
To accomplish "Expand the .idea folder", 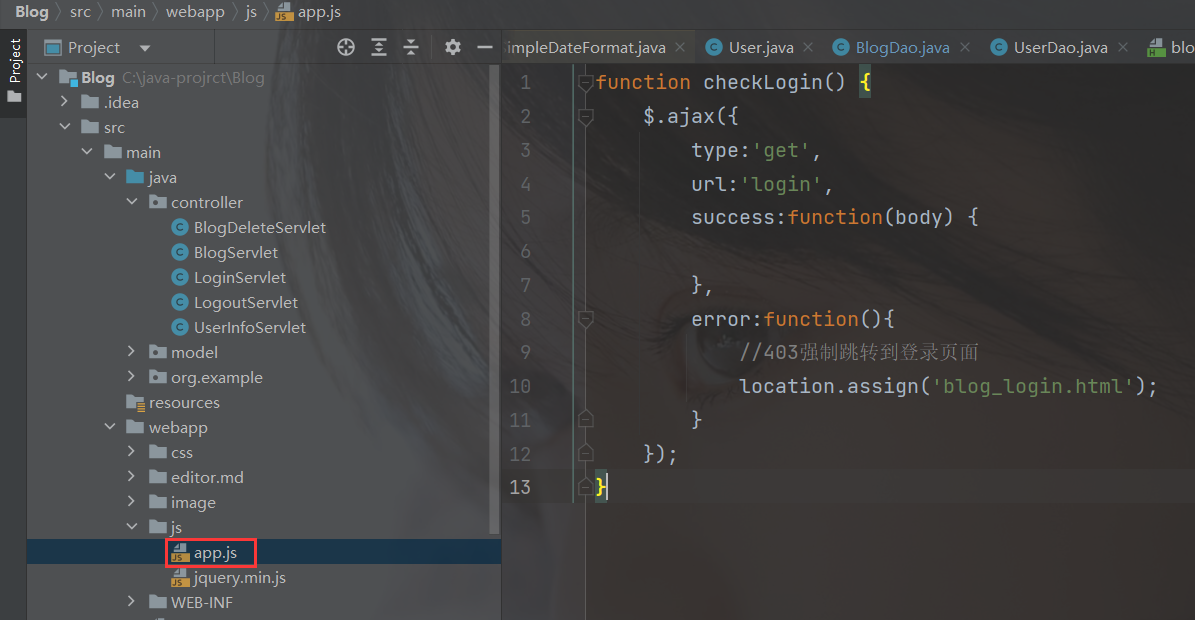I will point(65,101).
